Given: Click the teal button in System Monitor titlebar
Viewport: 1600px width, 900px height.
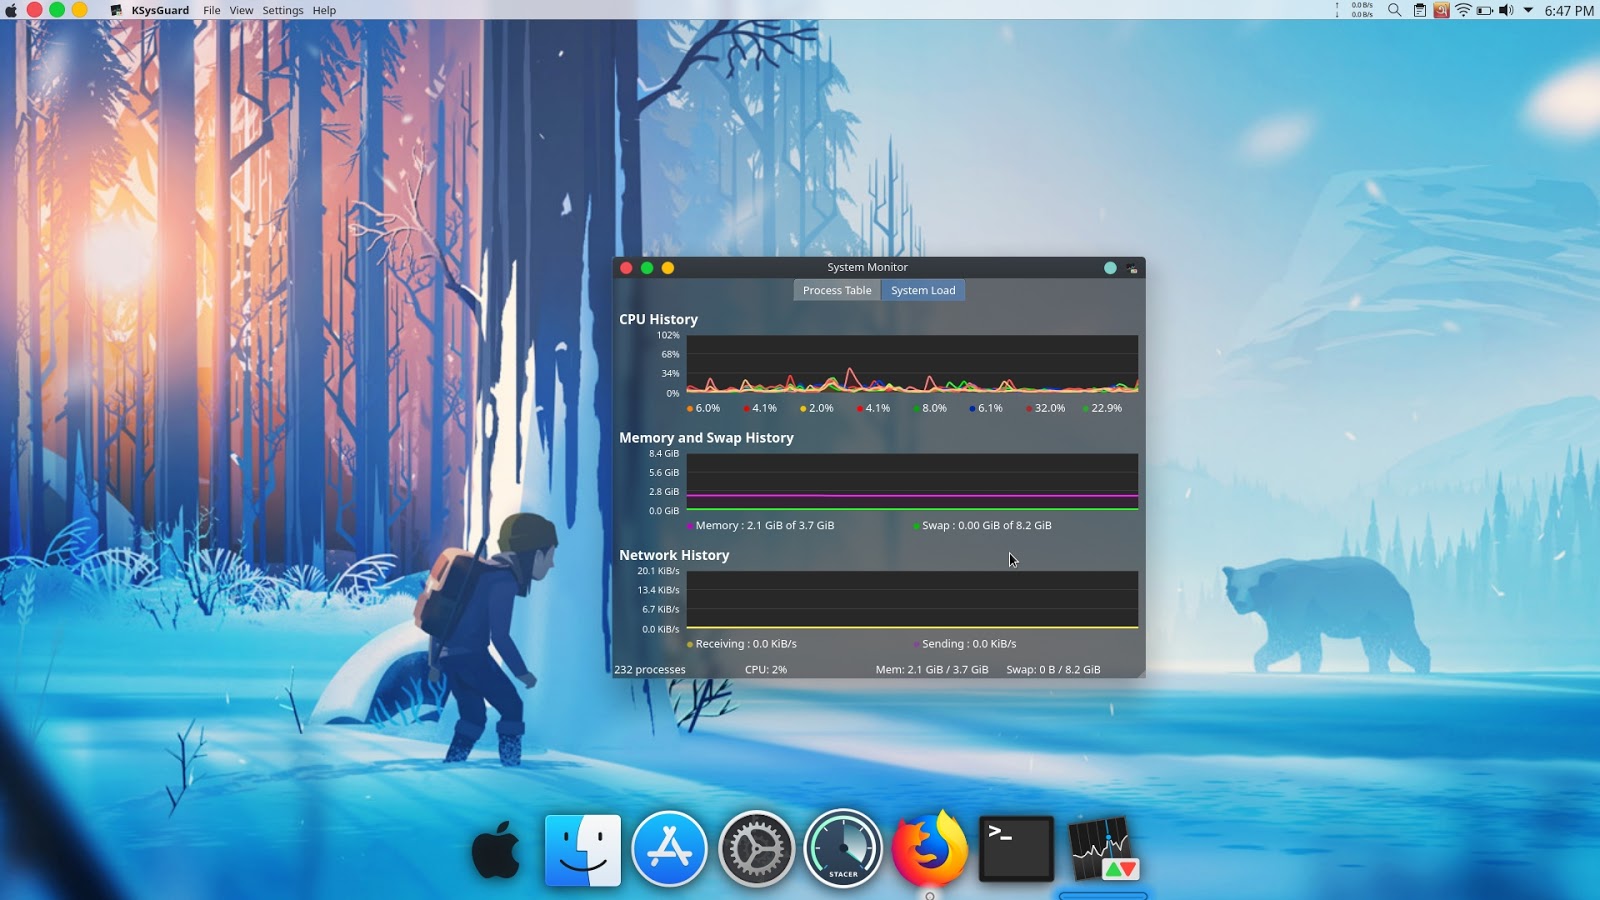Looking at the screenshot, I should click(1110, 268).
